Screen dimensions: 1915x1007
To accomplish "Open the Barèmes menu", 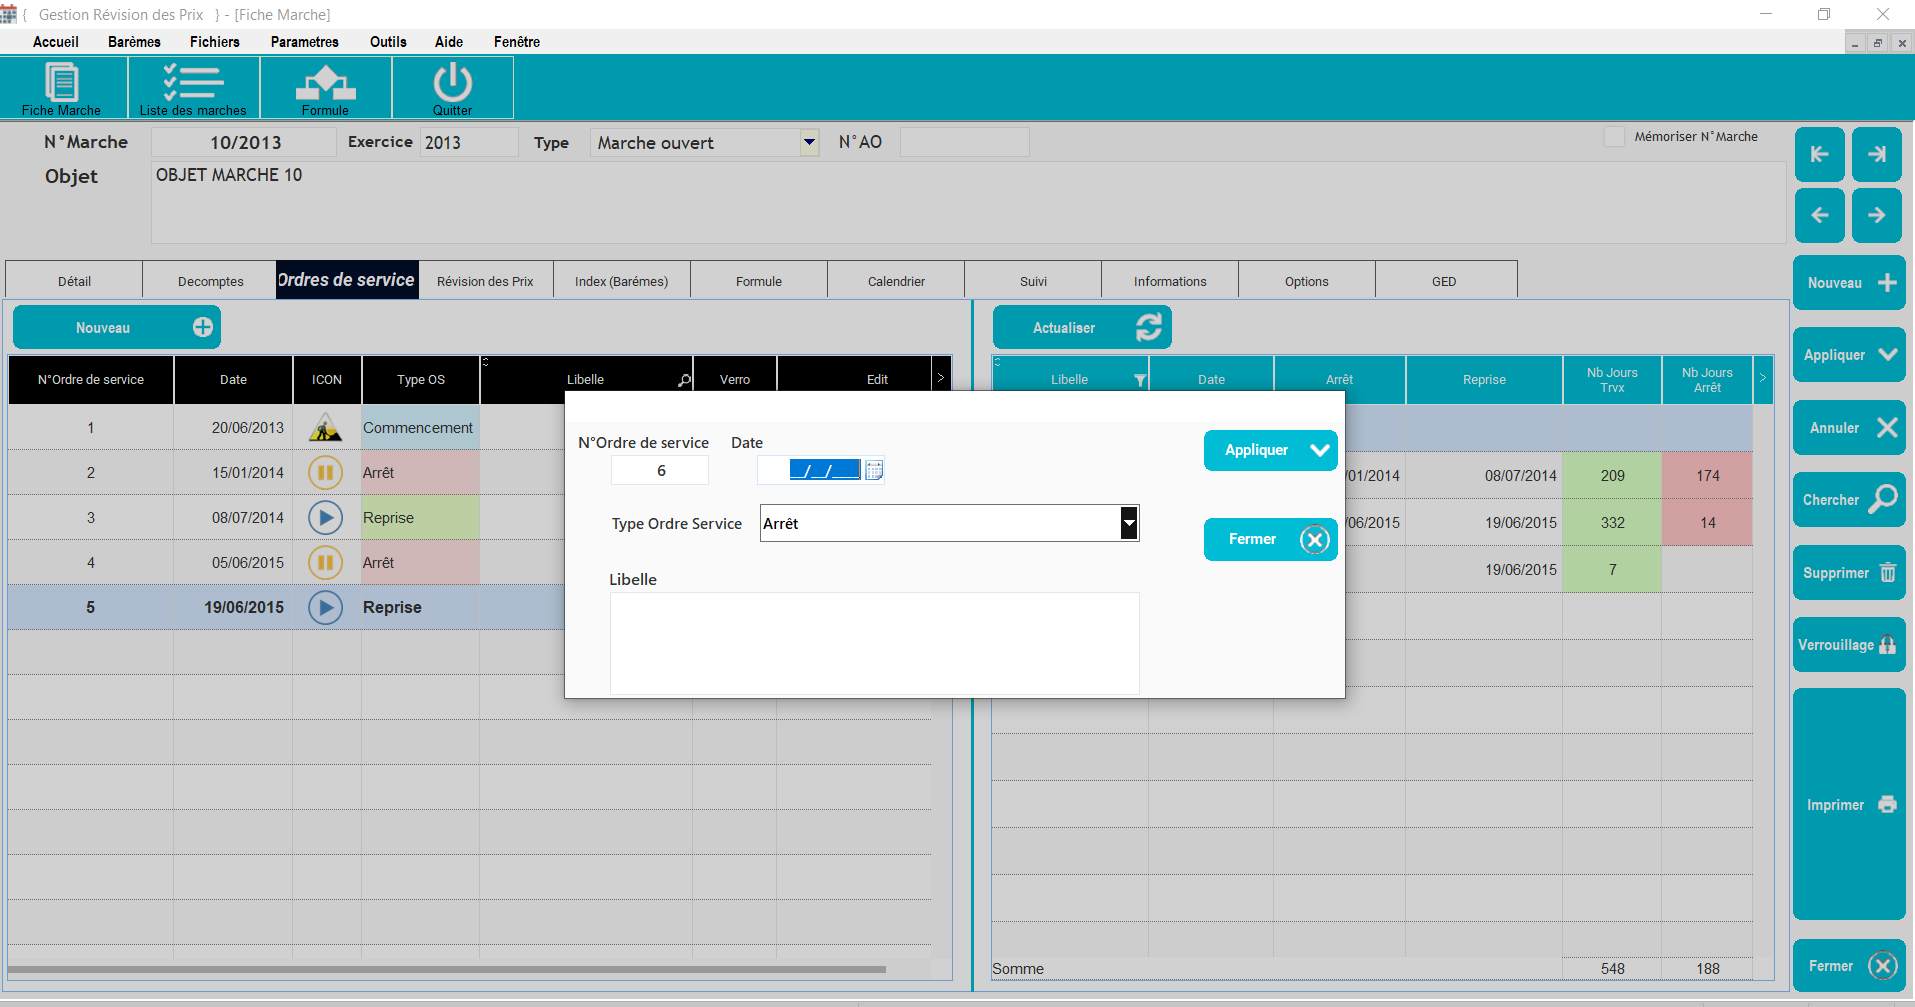I will pos(134,42).
